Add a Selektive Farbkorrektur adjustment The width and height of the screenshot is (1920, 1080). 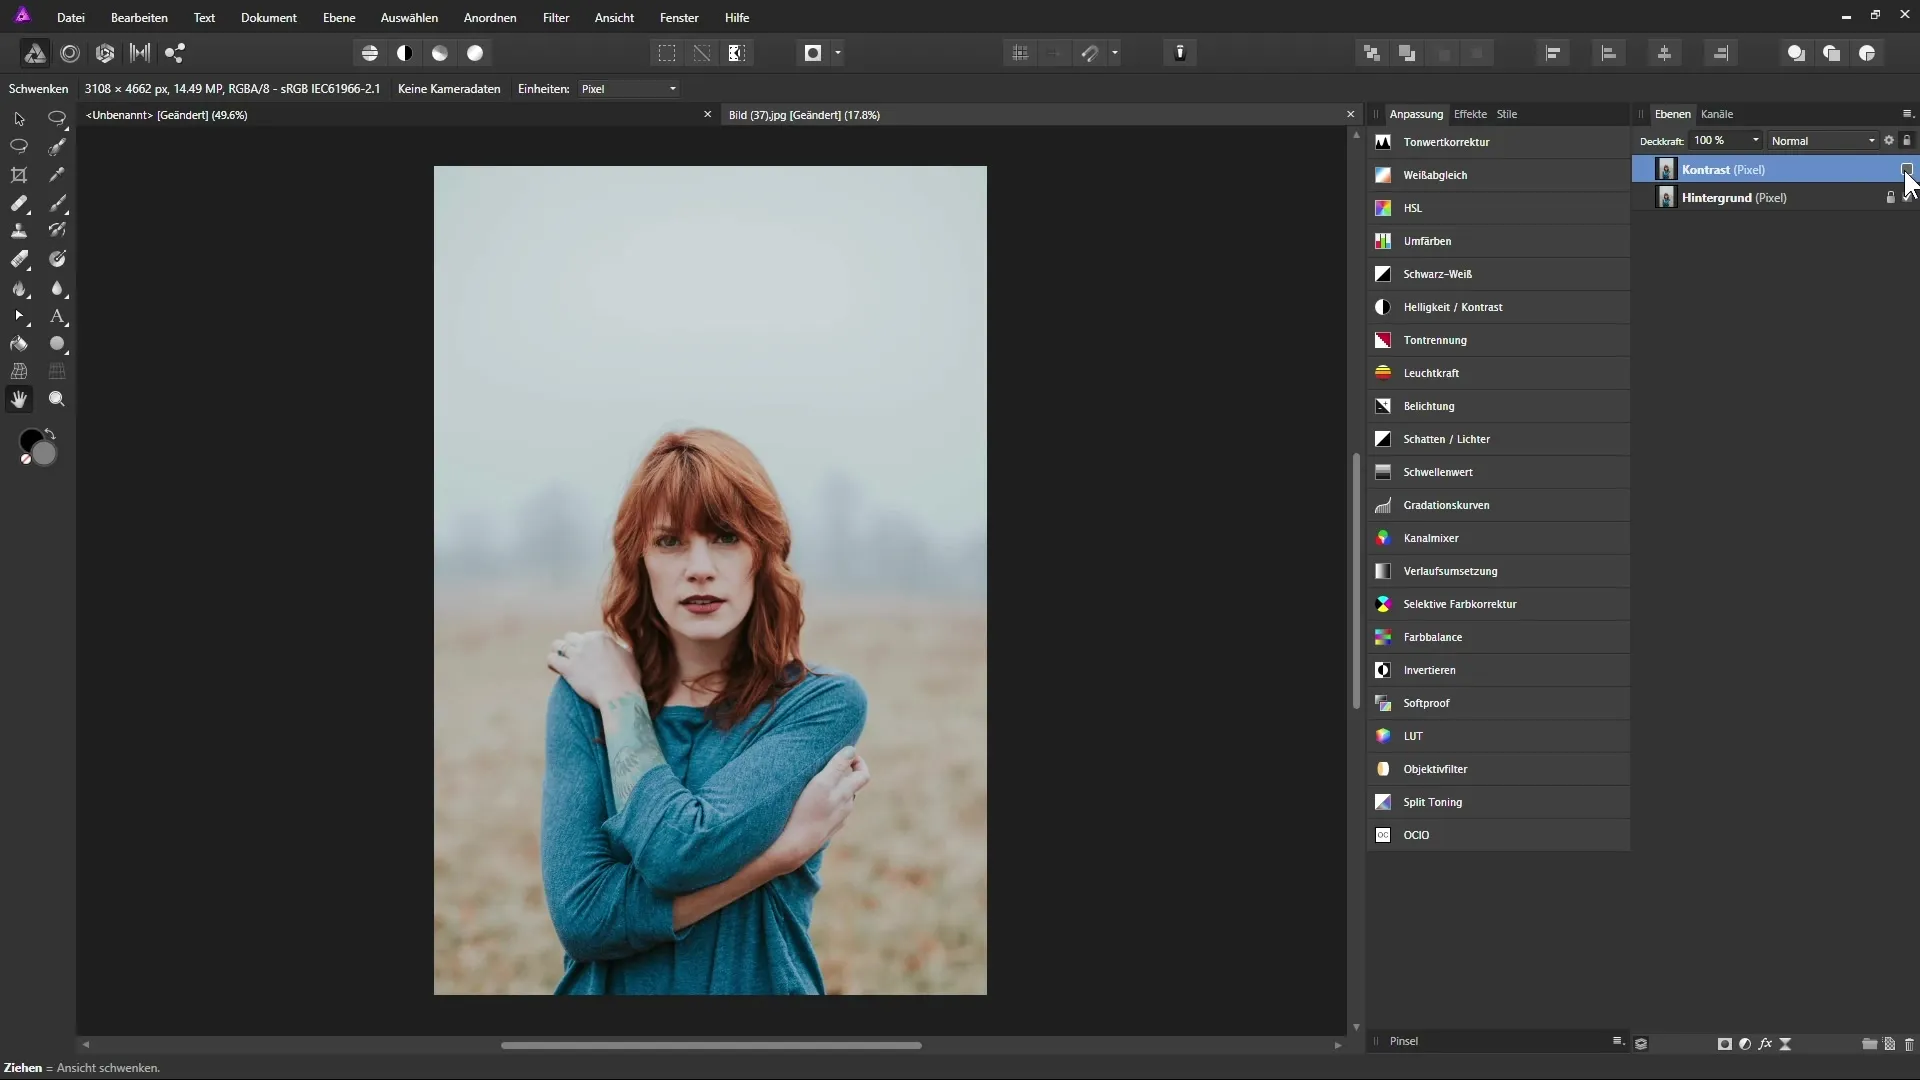click(x=1498, y=604)
